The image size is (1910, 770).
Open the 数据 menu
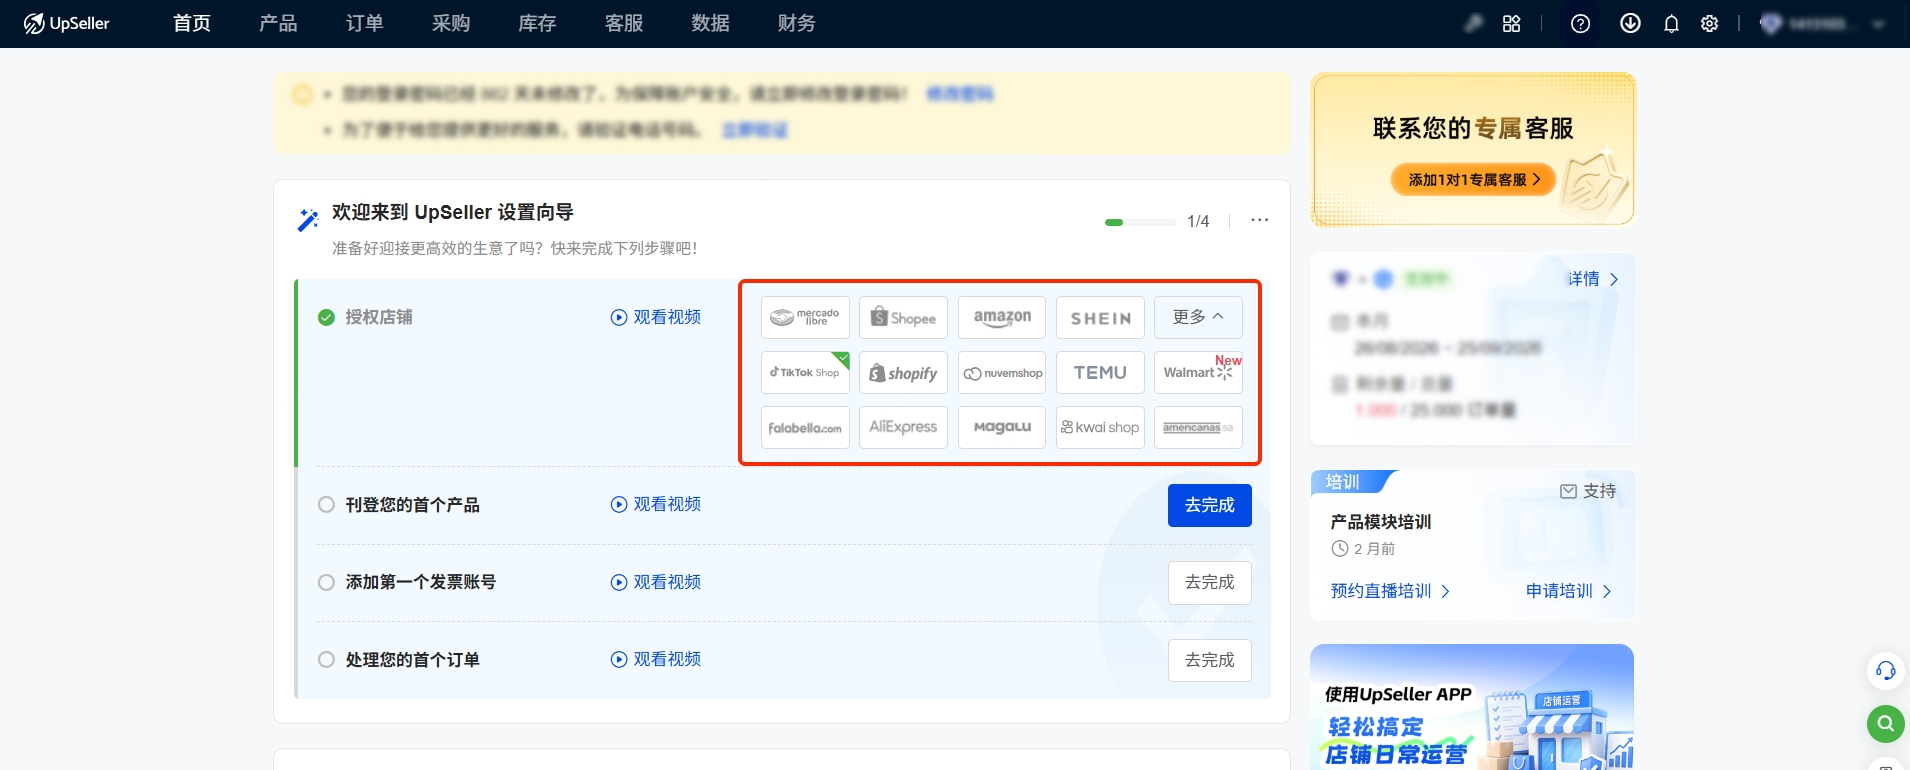710,23
